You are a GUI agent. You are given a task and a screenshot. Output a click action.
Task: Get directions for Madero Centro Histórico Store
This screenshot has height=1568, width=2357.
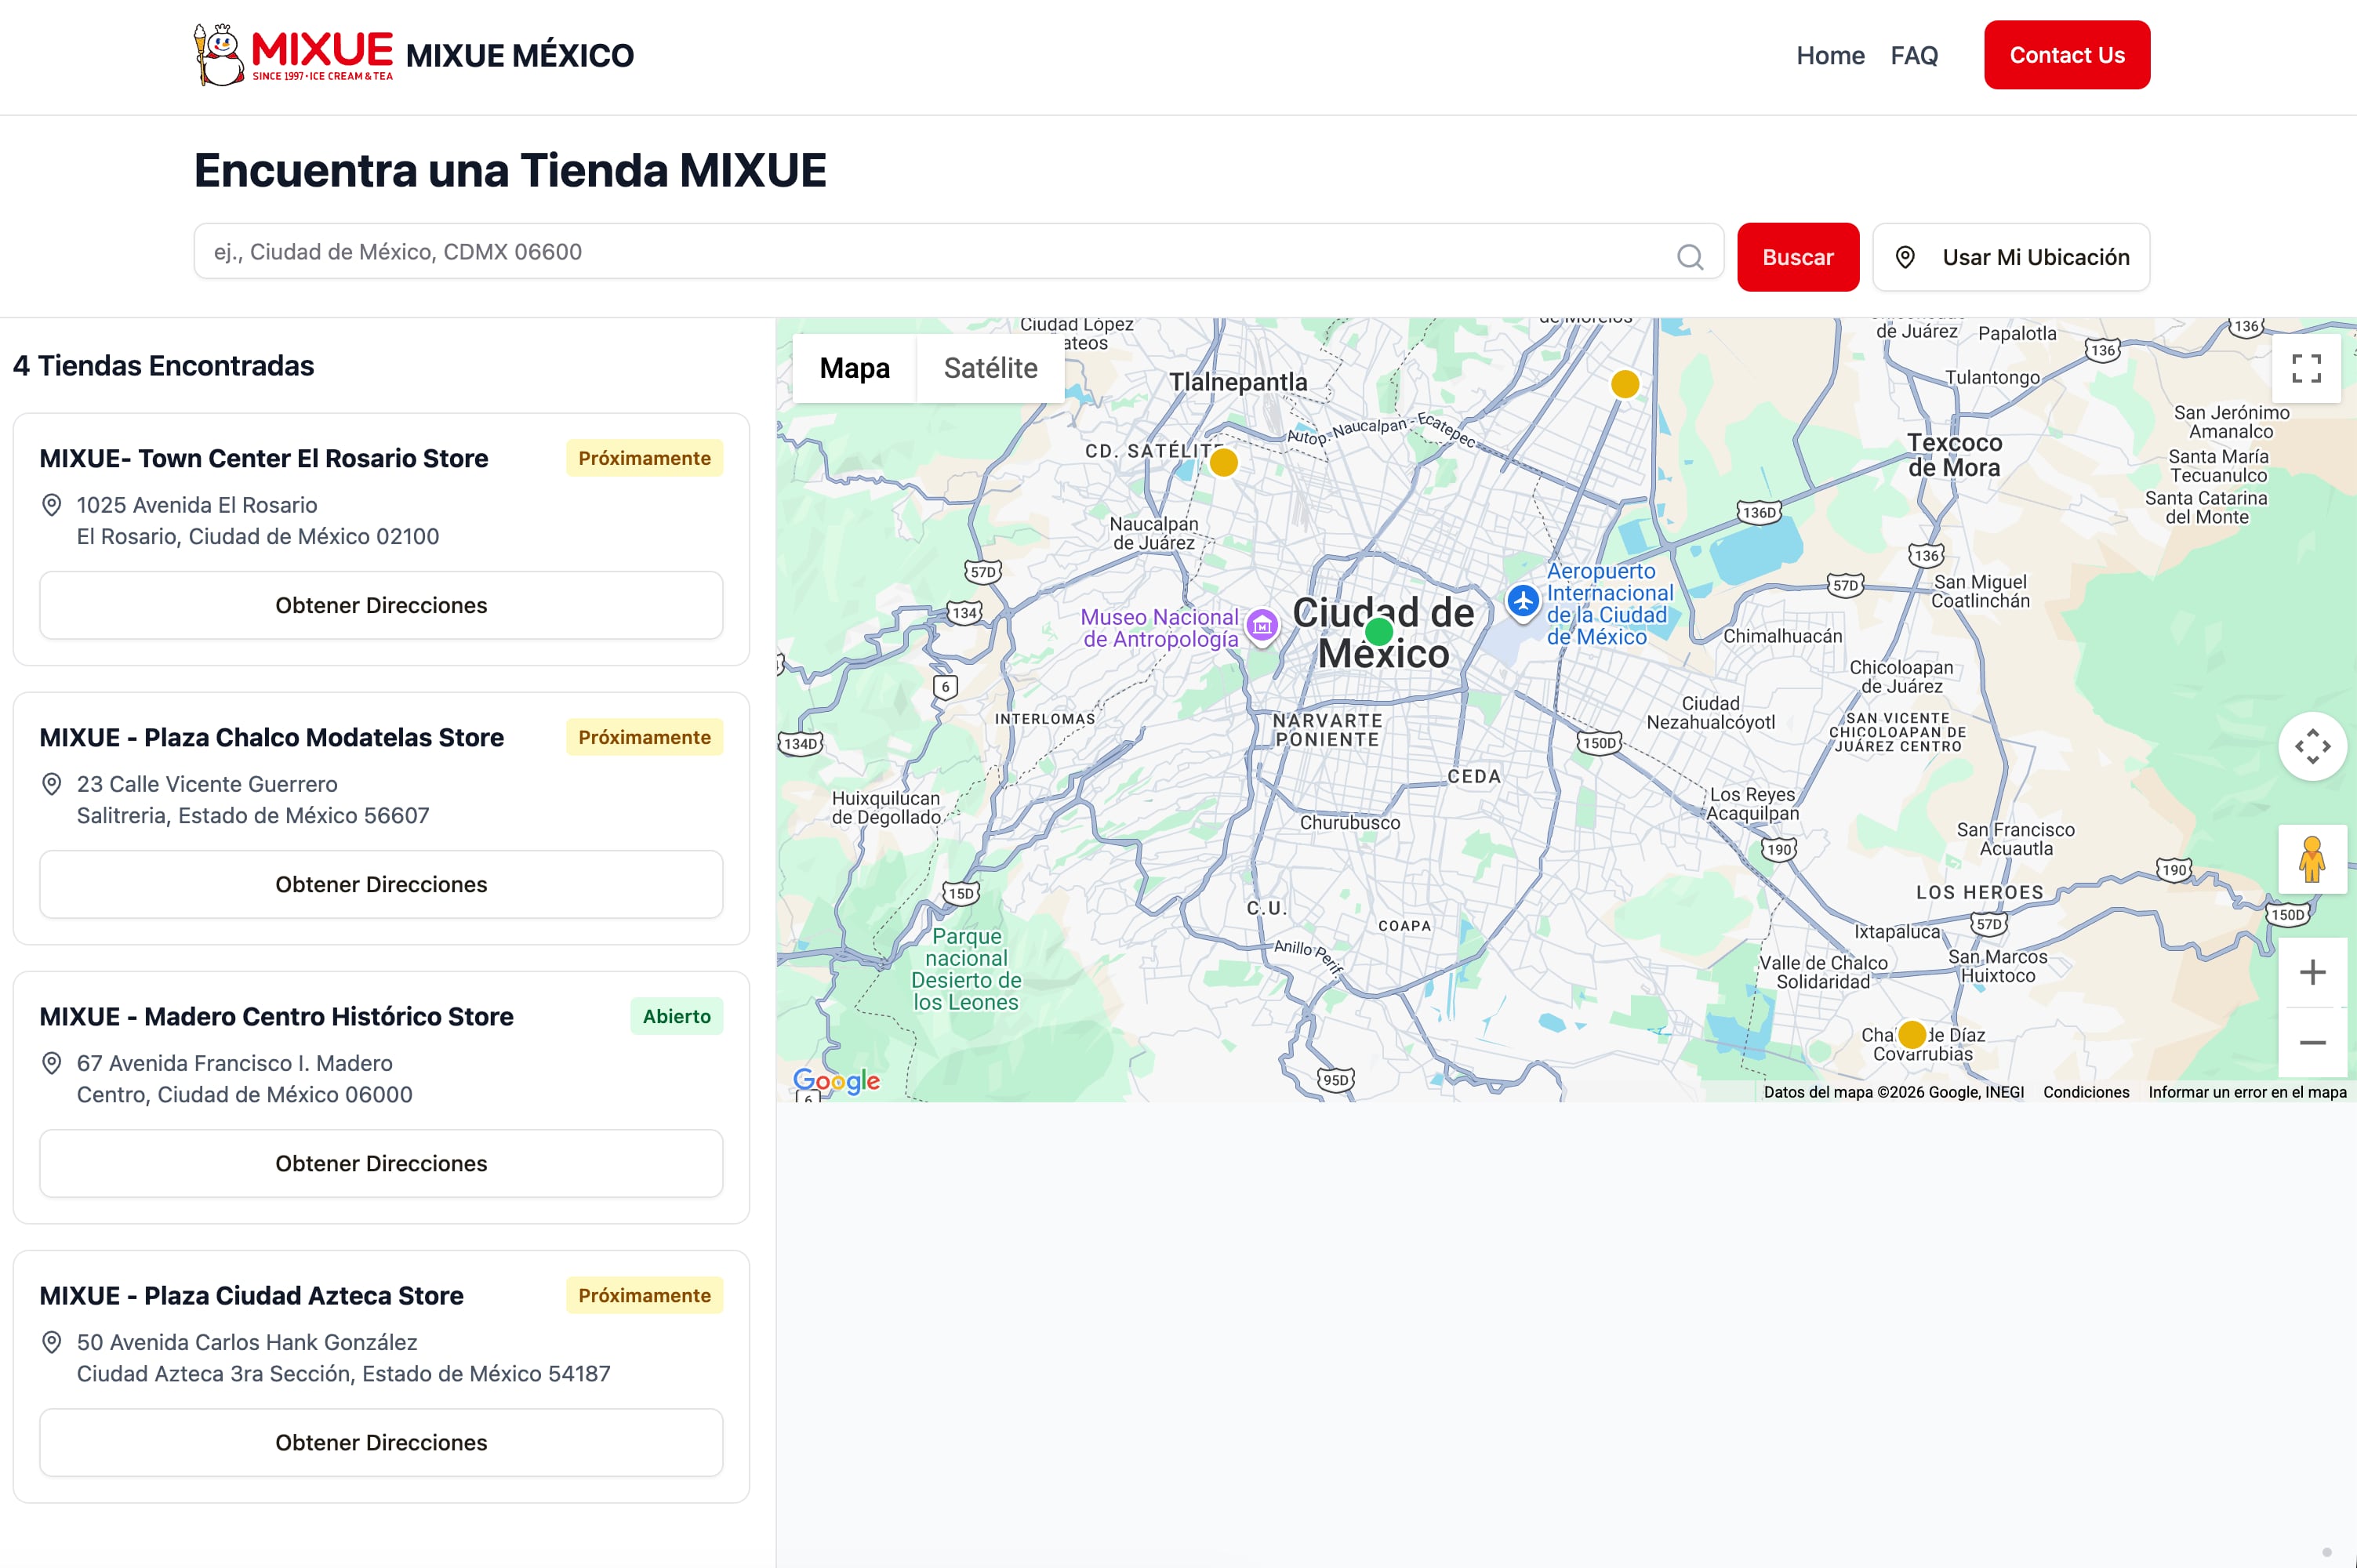coord(381,1163)
